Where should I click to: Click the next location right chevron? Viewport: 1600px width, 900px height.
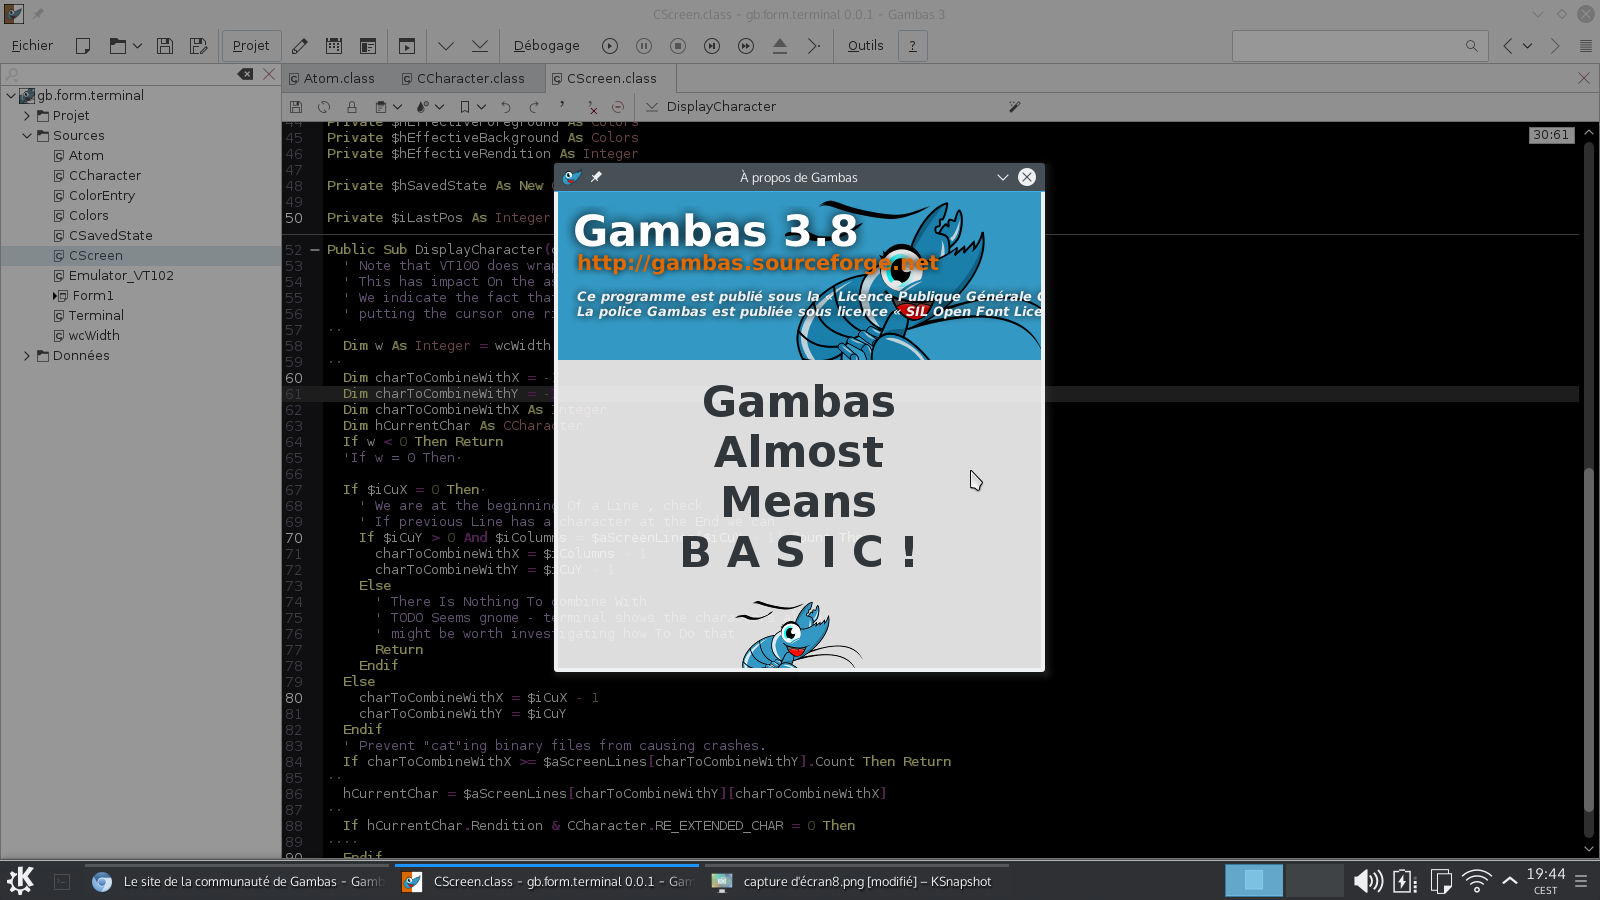point(1555,46)
